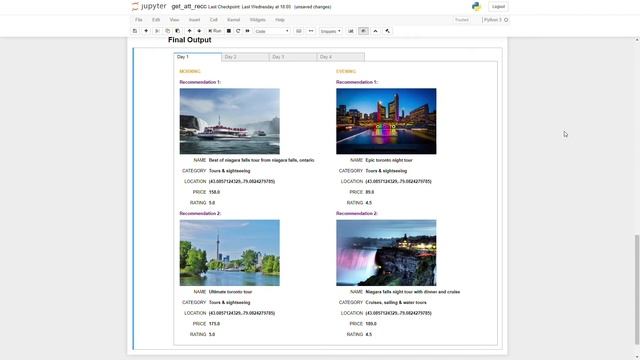Click the toolbar icon right of the keyboard icon

pos(311,31)
